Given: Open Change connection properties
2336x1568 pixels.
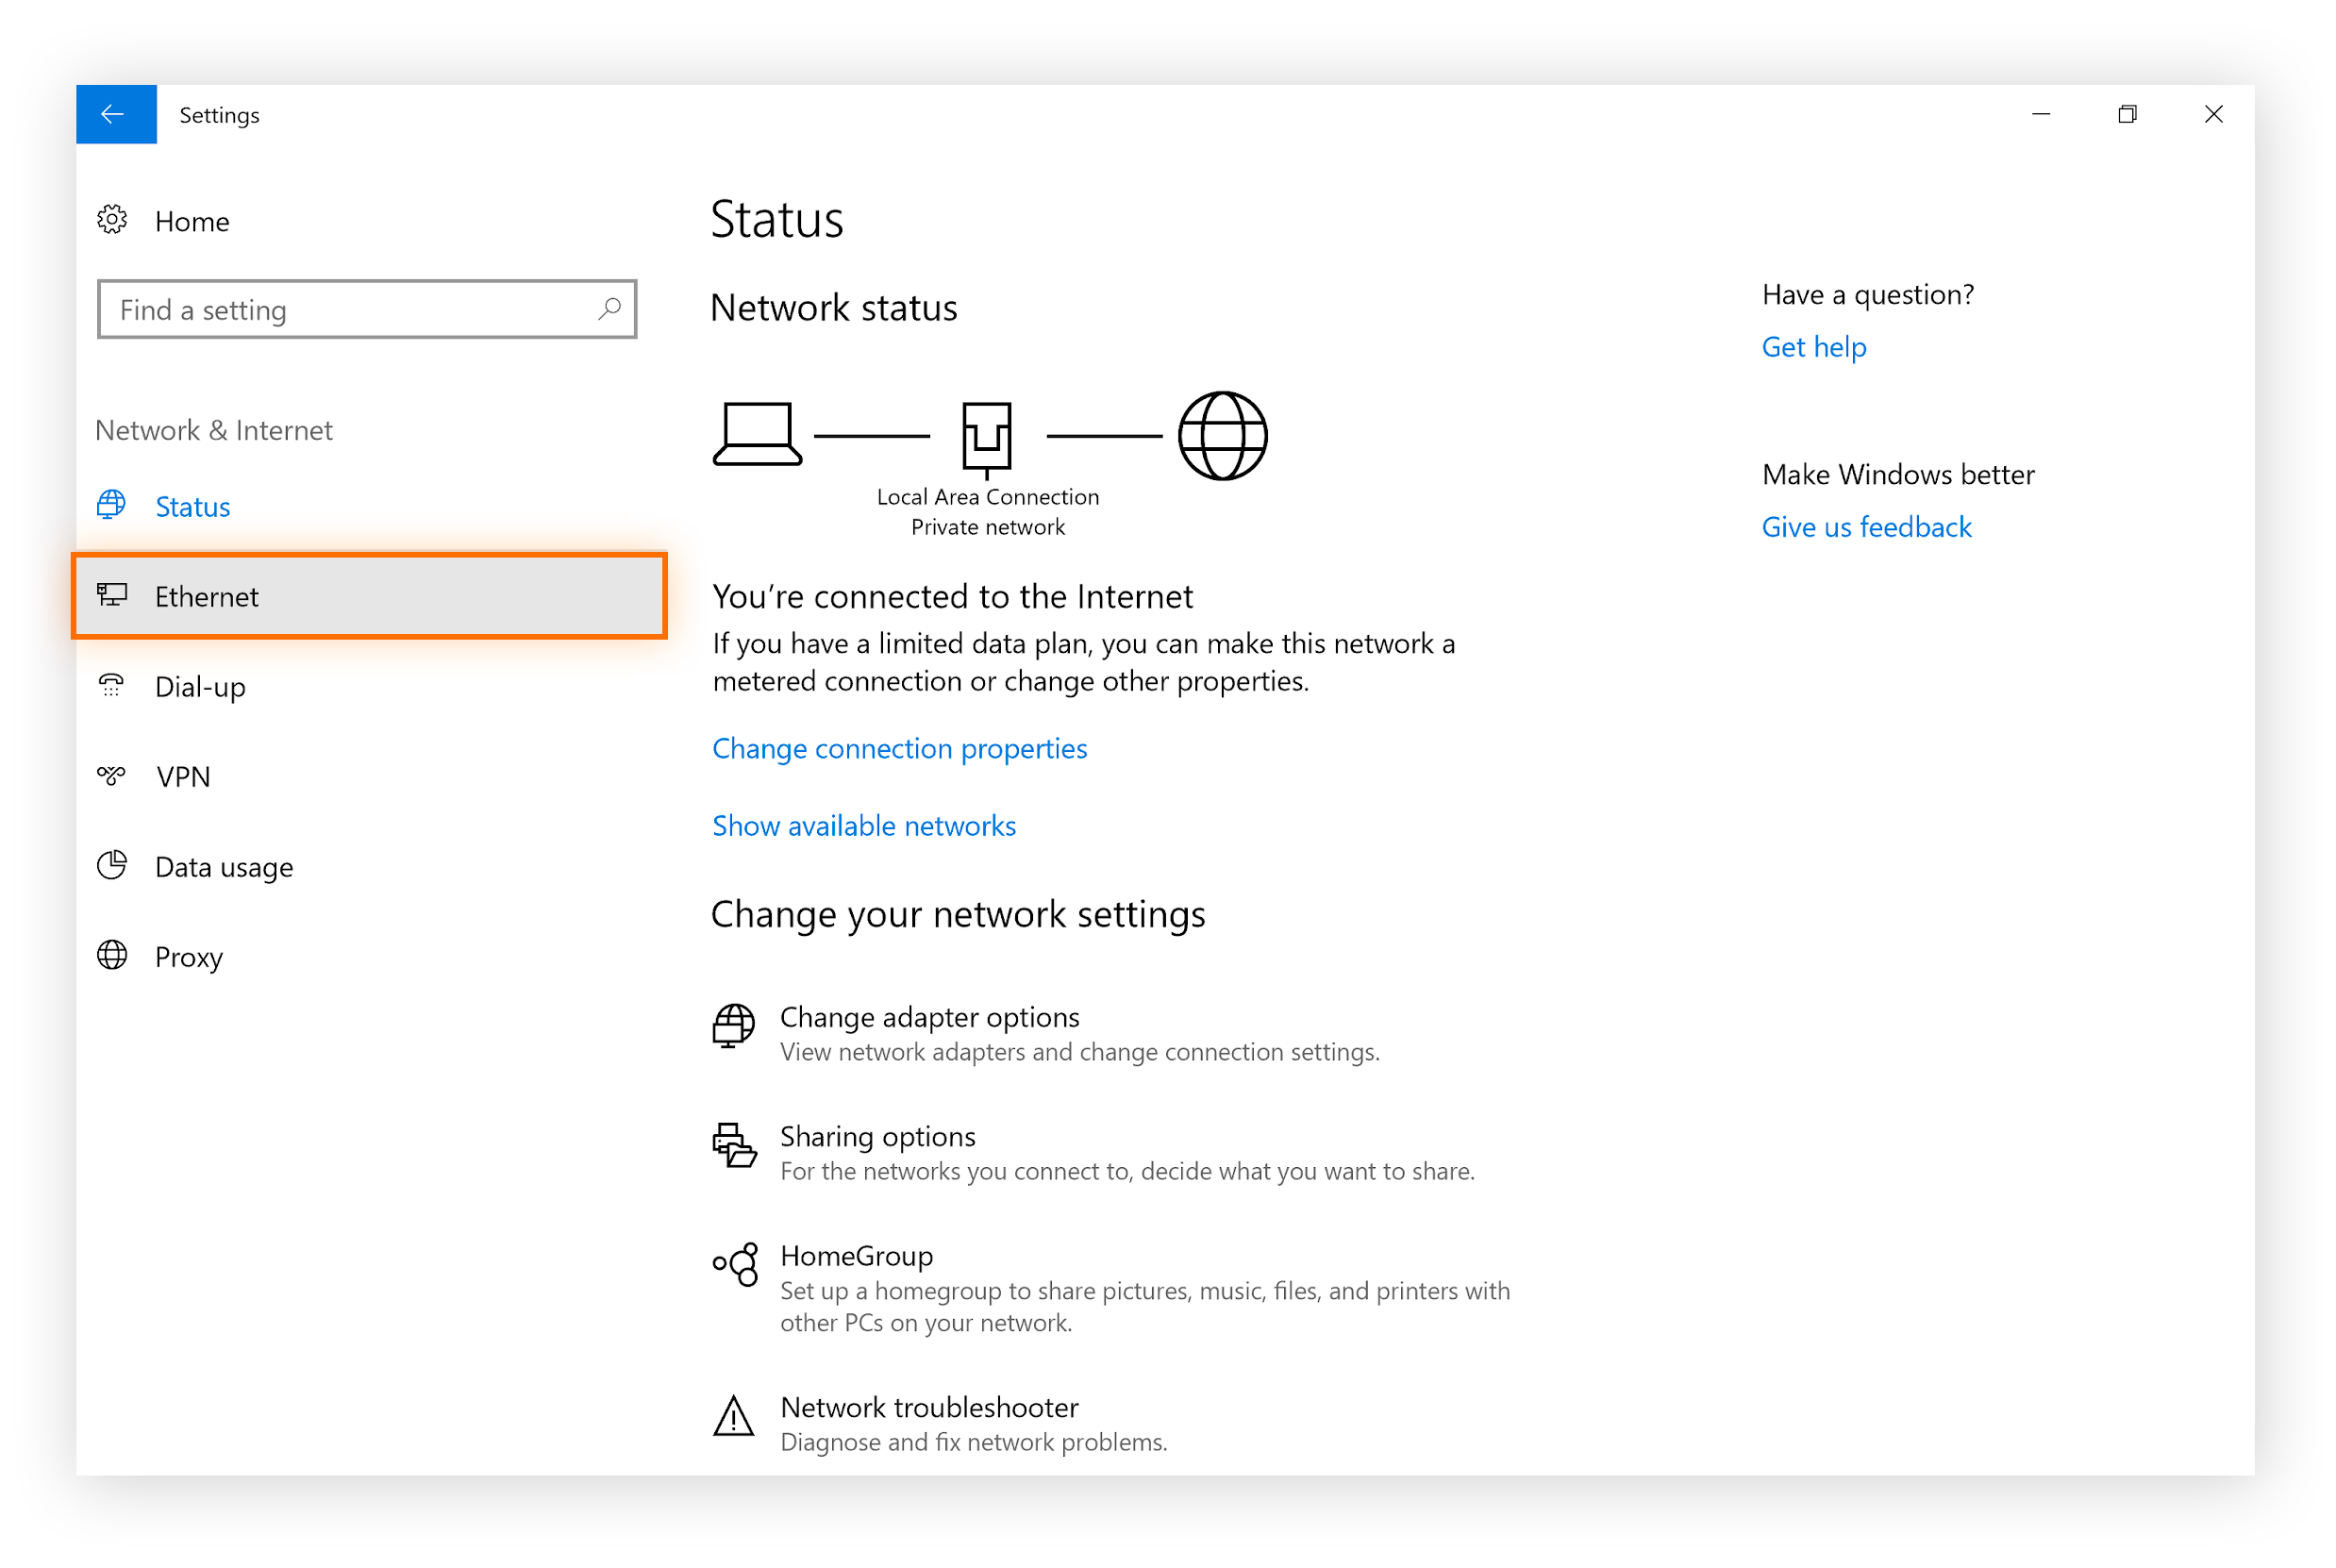Looking at the screenshot, I should point(898,748).
